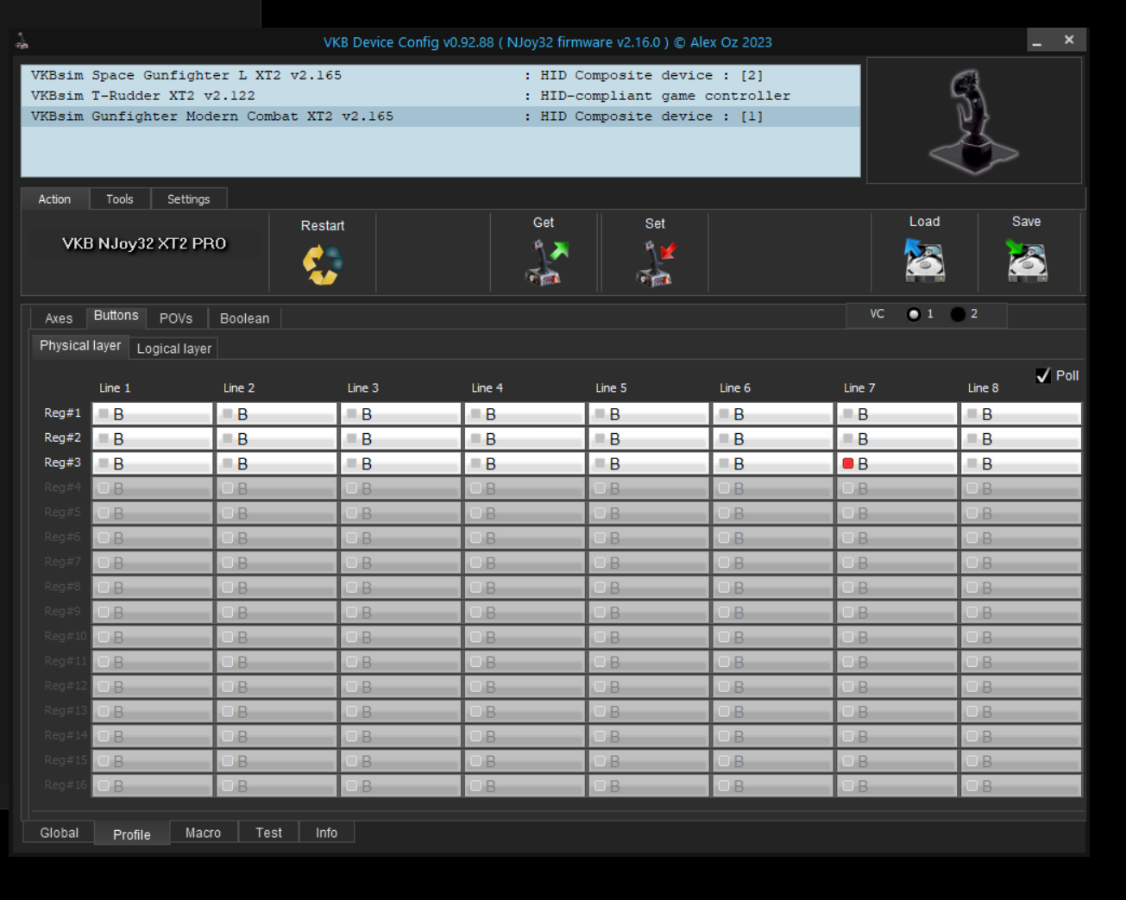Click the Load label
This screenshot has width=1126, height=900.
(924, 221)
